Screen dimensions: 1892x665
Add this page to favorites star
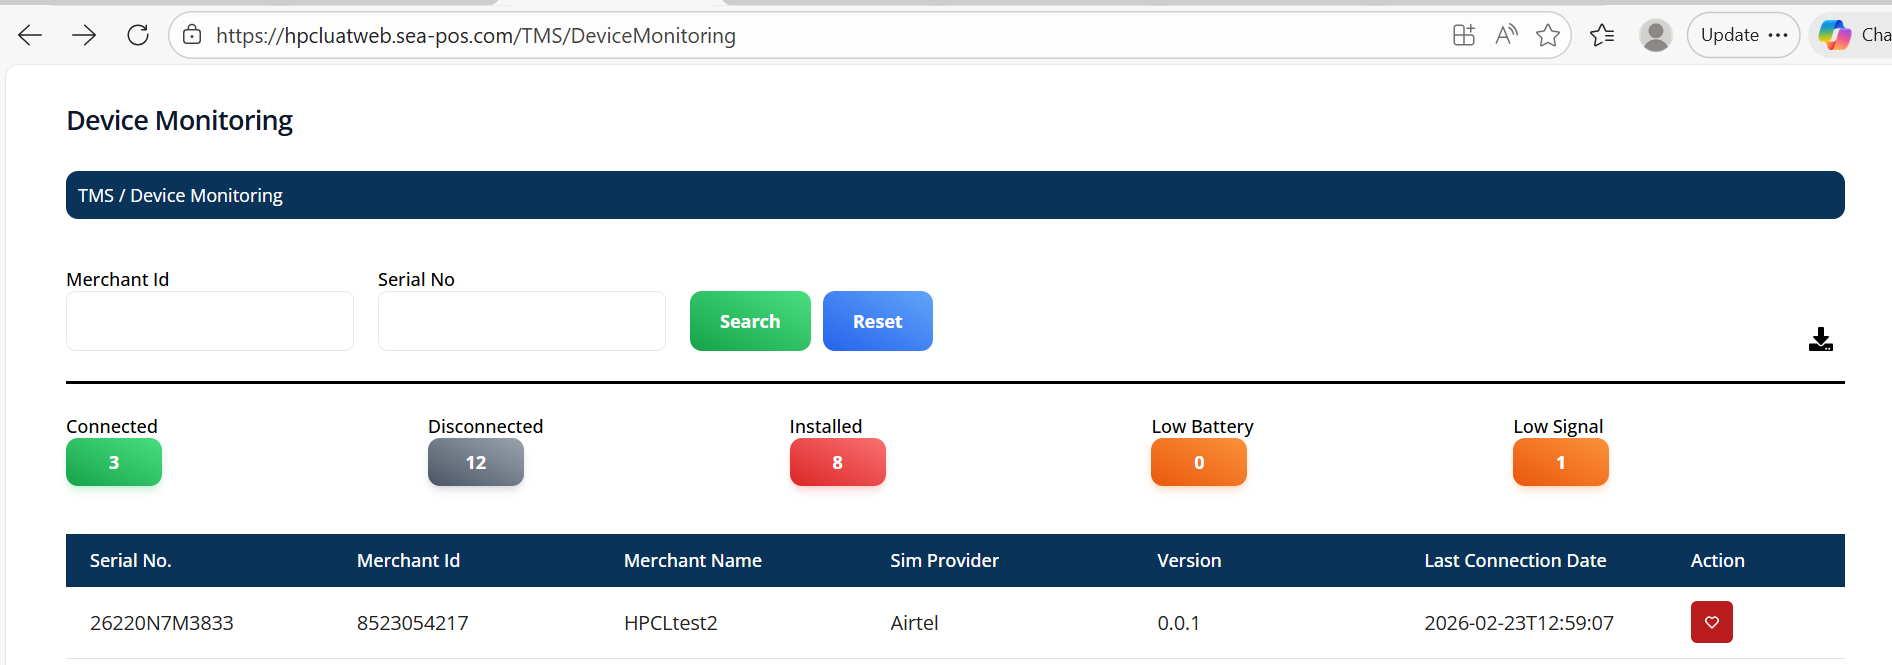click(x=1548, y=36)
